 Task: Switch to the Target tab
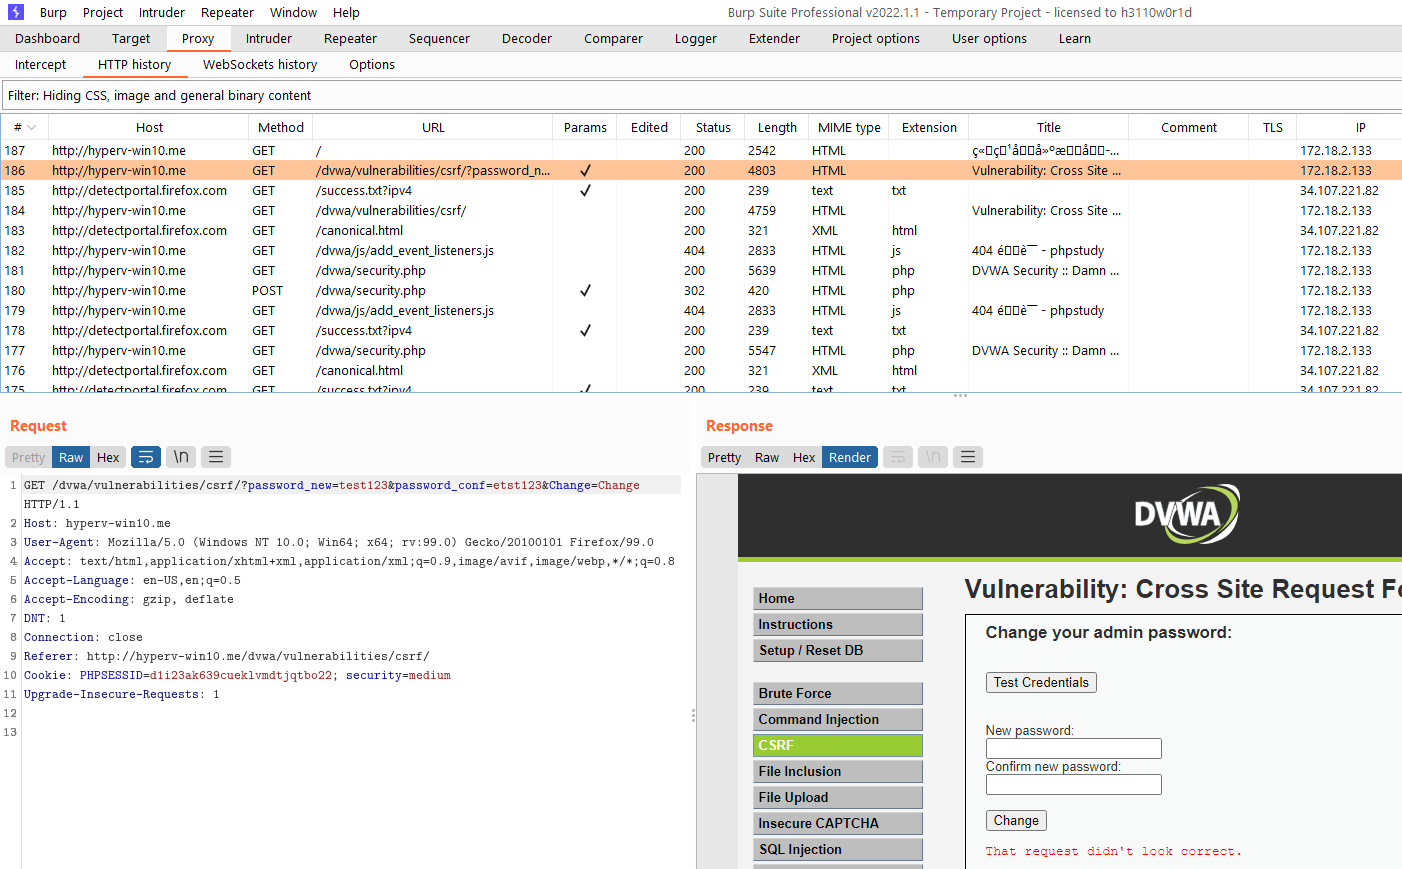coord(131,38)
